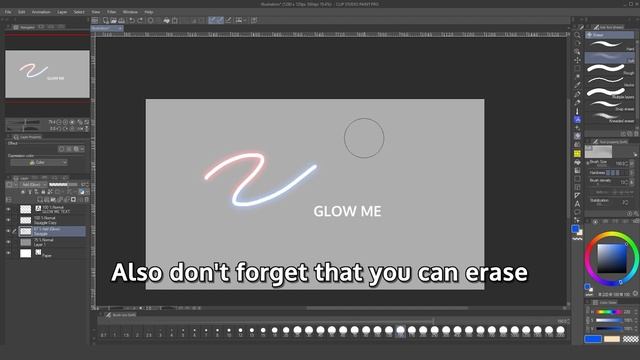Image resolution: width=640 pixels, height=360 pixels.
Task: Click the blue main color swatch at bottom
Action: (593, 339)
